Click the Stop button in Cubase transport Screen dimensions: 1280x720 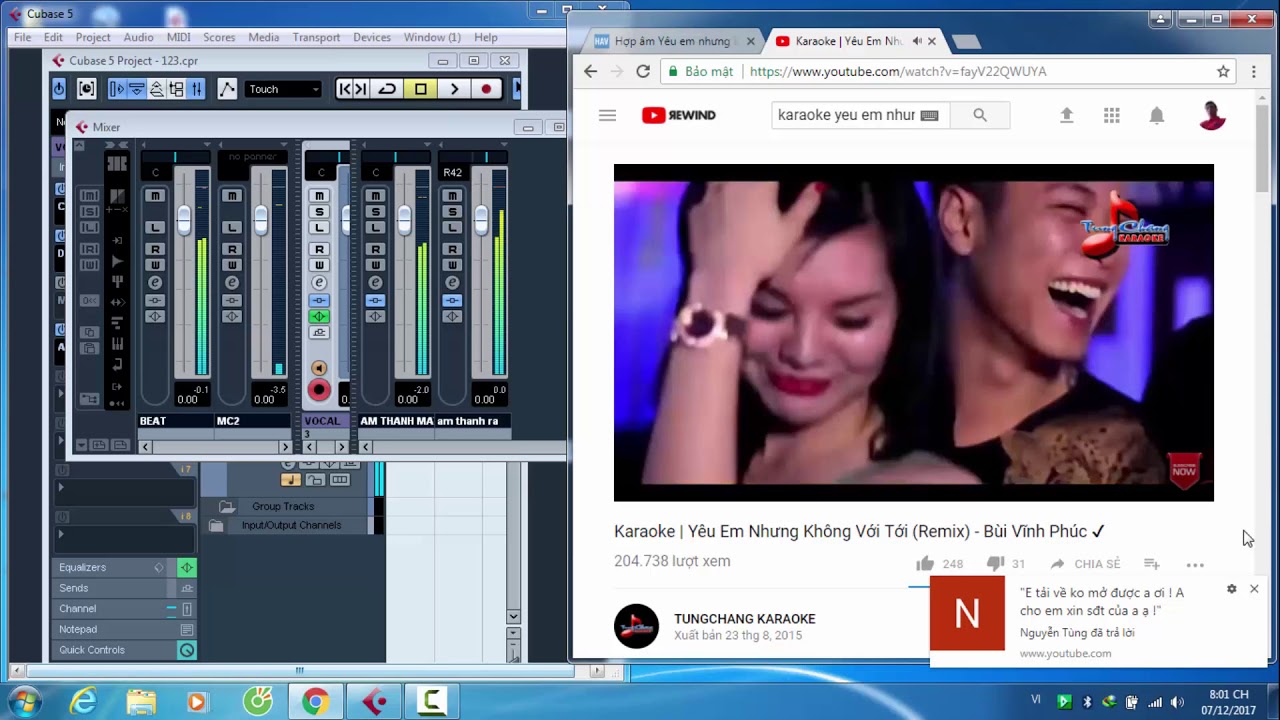tap(421, 89)
